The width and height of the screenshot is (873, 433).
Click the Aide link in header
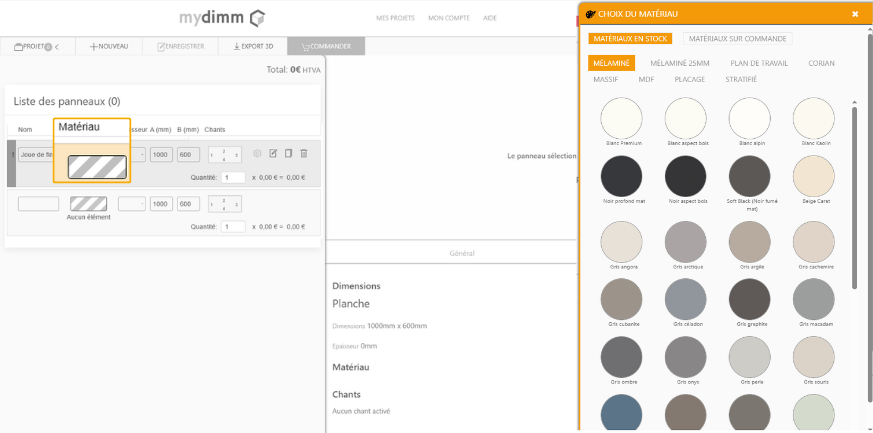[489, 18]
